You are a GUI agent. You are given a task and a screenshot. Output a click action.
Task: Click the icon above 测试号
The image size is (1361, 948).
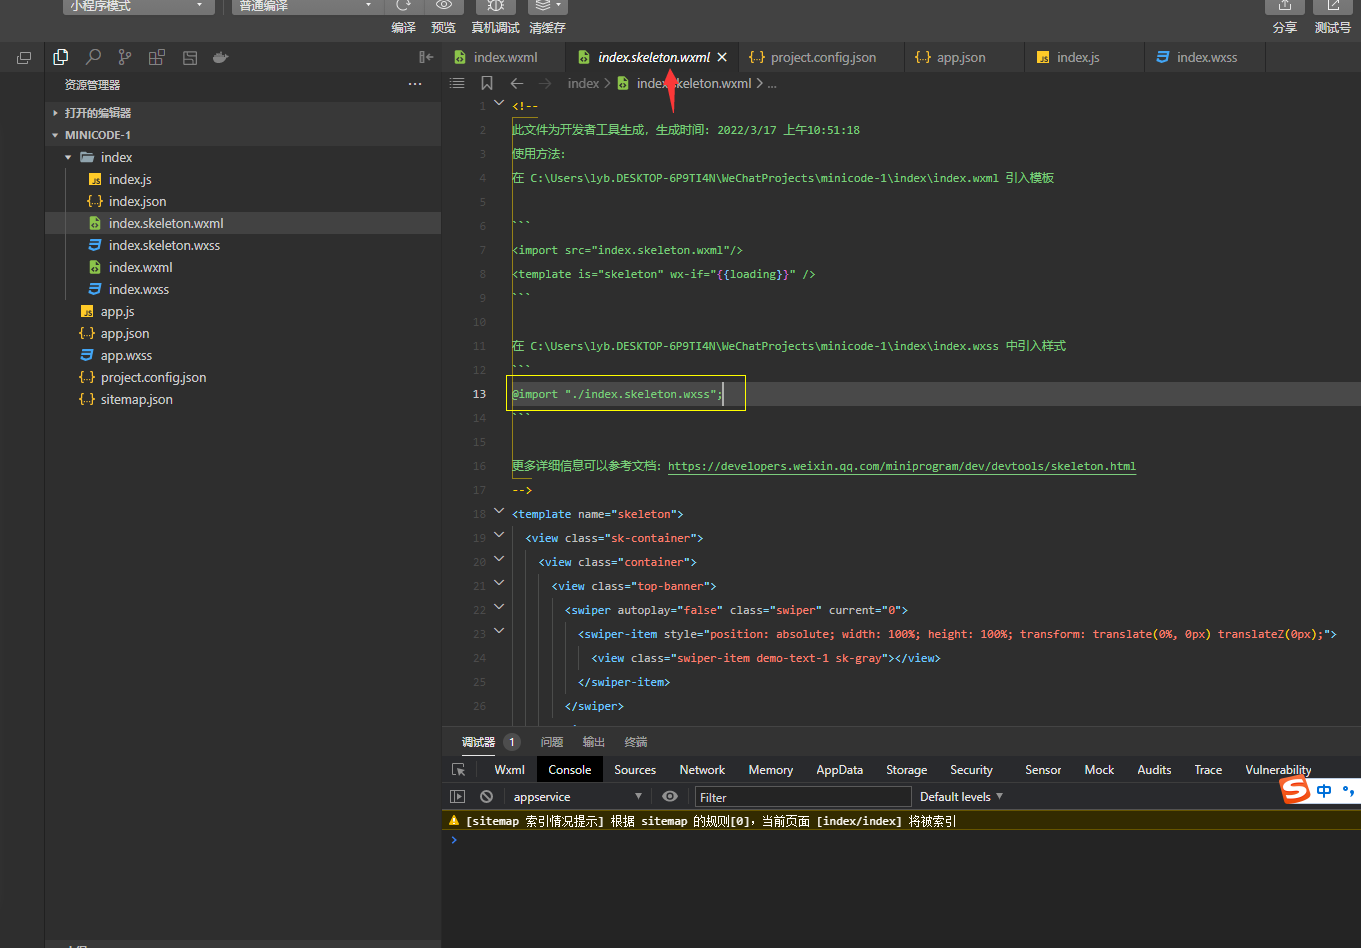pyautogui.click(x=1333, y=5)
